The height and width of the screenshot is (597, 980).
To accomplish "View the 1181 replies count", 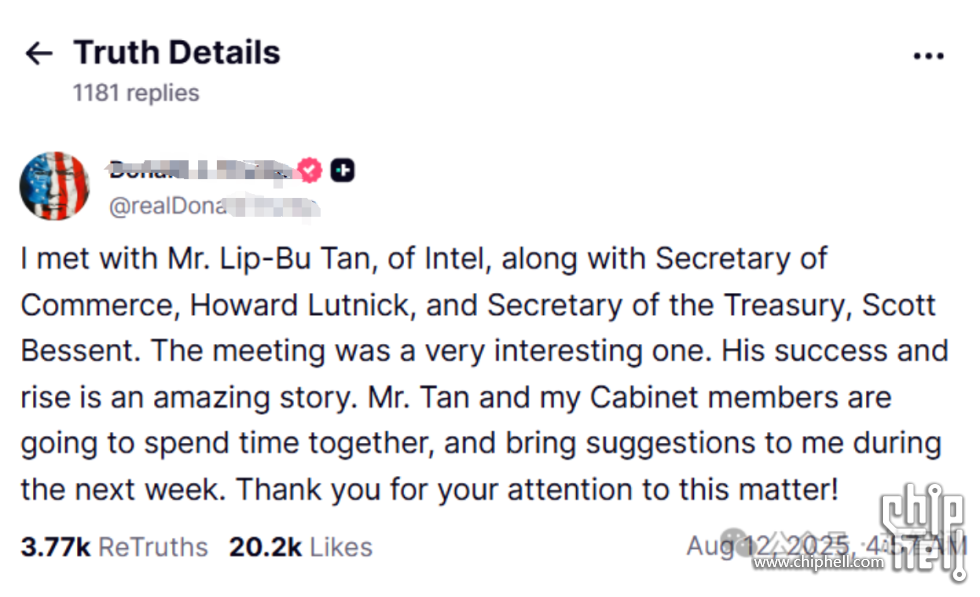I will [x=136, y=93].
